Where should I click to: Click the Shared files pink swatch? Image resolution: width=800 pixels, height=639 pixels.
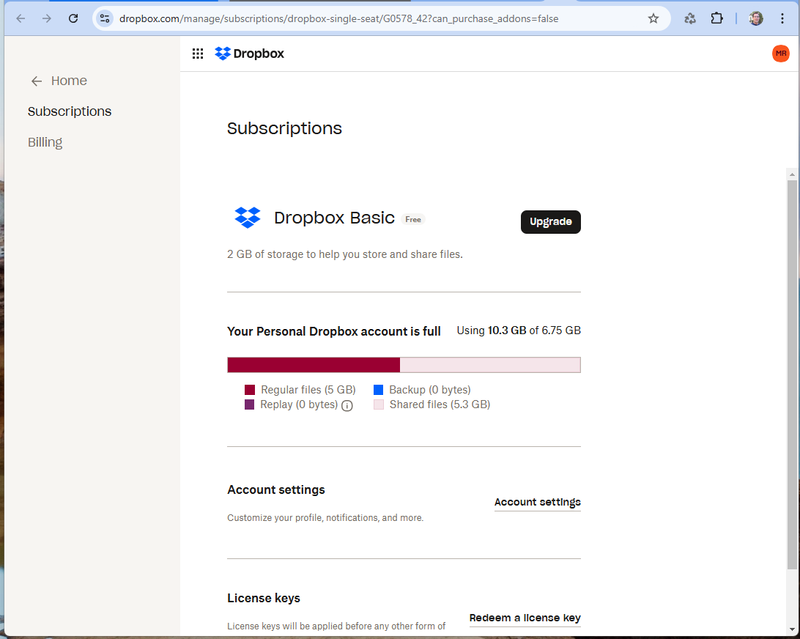378,405
